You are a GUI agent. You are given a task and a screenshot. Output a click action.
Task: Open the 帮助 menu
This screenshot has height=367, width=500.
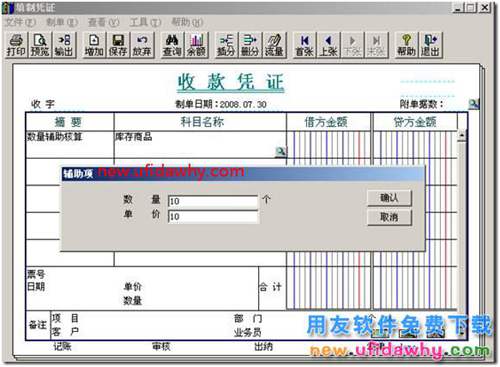[x=187, y=22]
